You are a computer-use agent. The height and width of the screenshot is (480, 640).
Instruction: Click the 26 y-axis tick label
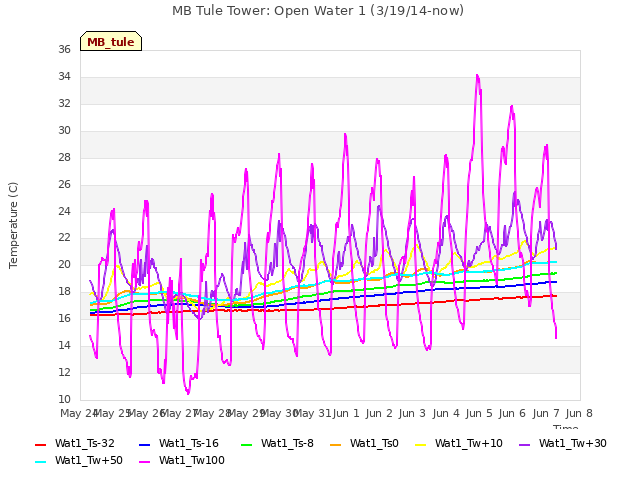(64, 184)
